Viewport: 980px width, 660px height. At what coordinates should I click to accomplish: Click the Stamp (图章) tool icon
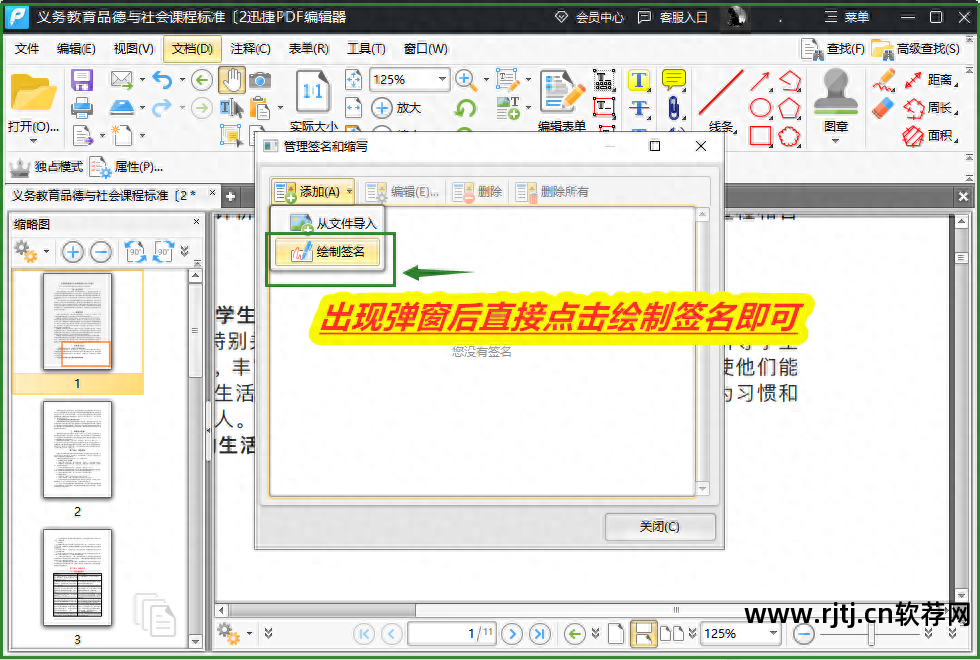pos(836,95)
